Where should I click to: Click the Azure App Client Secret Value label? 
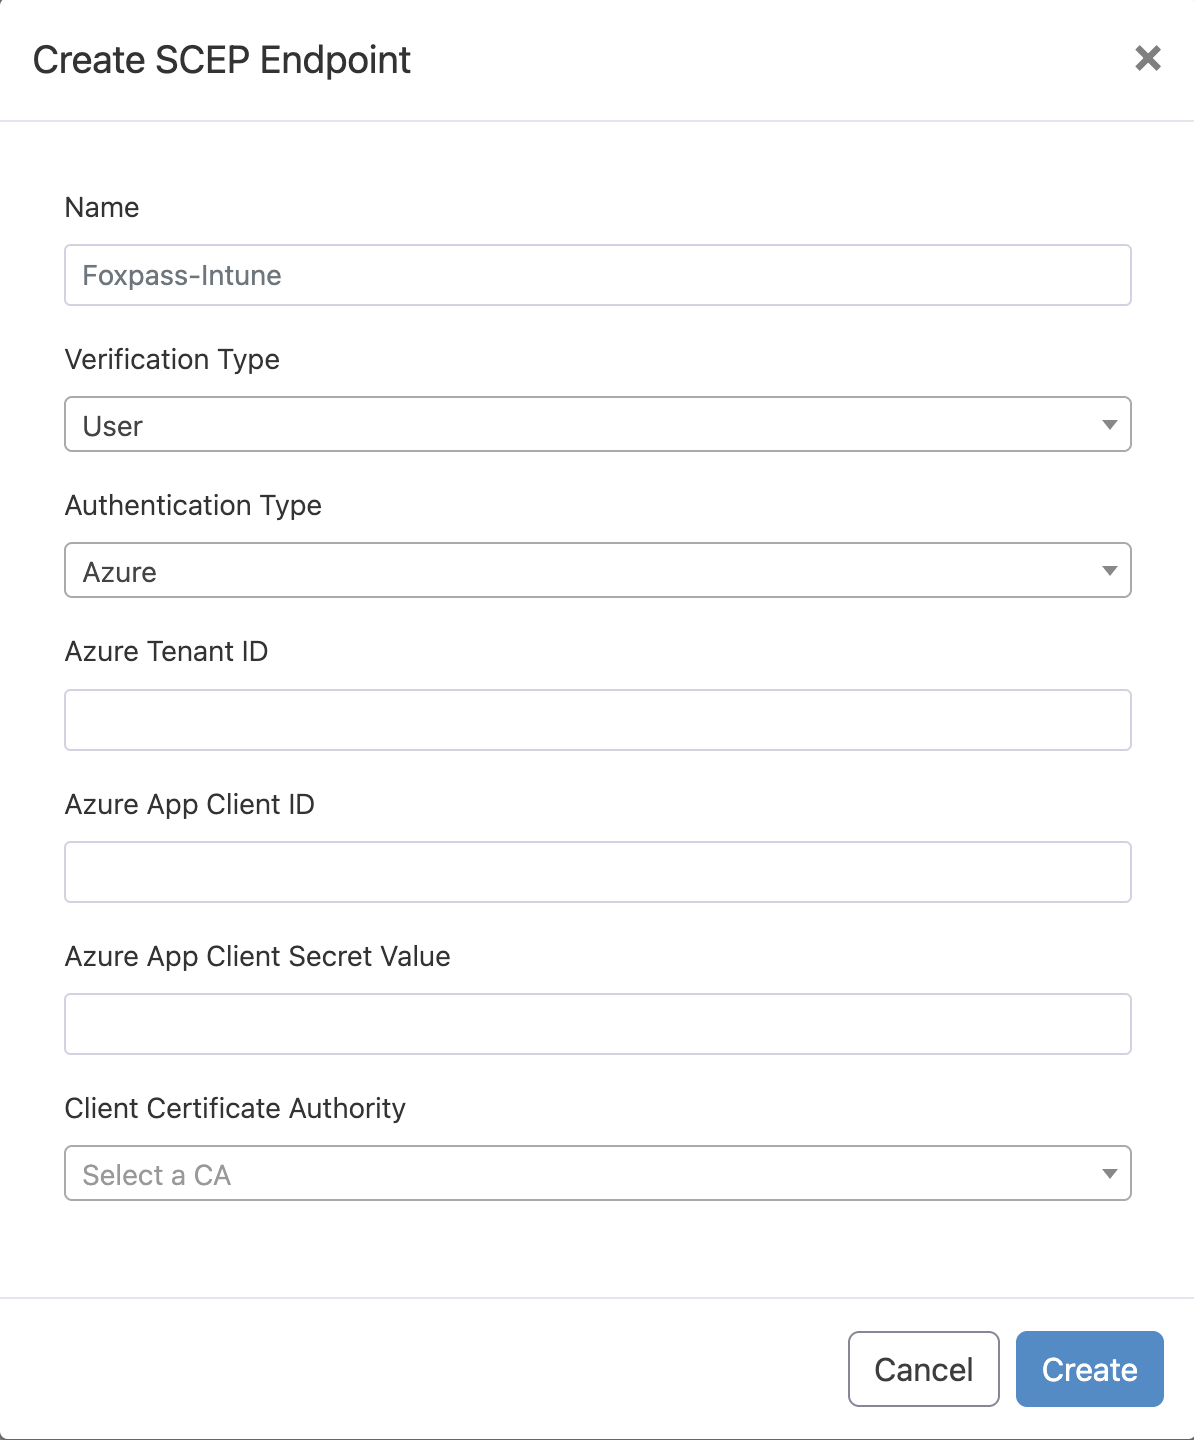(x=258, y=956)
